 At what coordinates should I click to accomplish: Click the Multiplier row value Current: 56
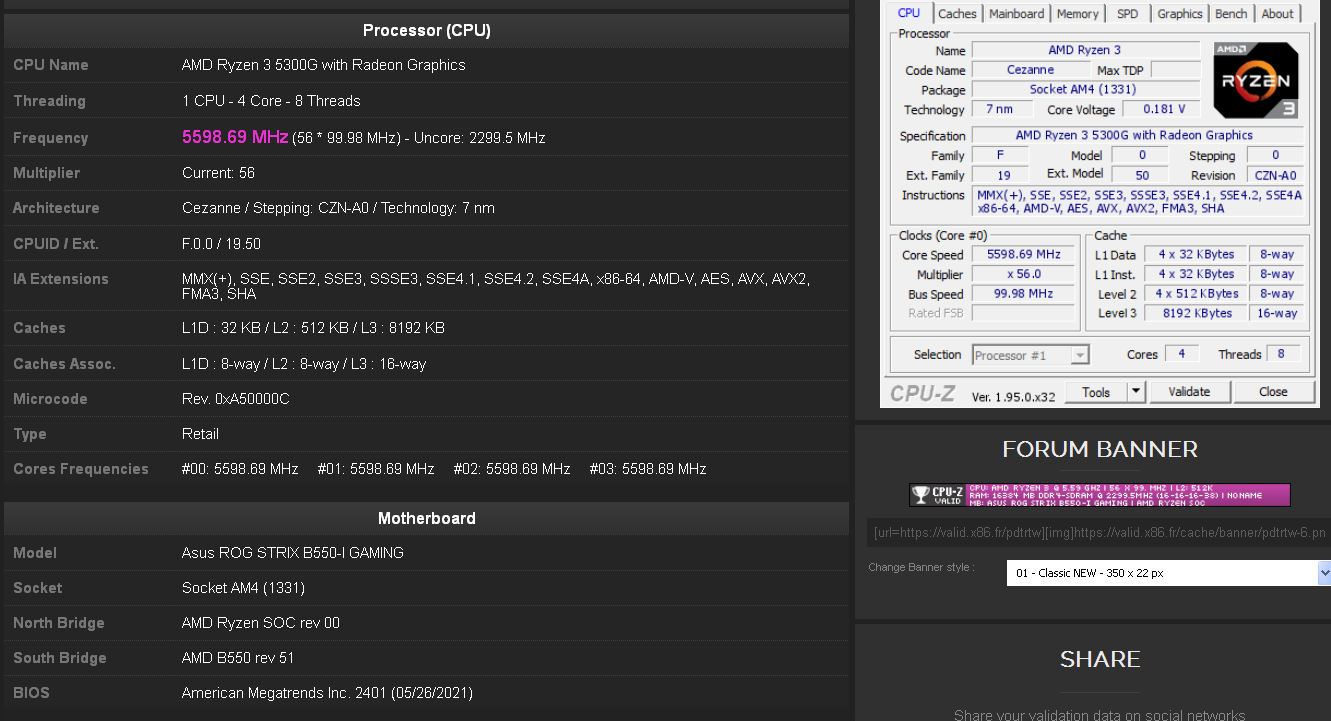point(218,173)
